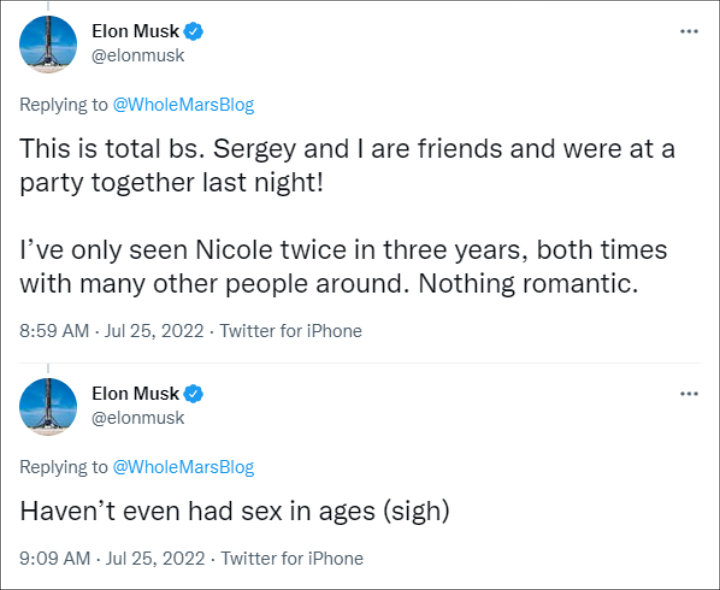Open the @WholeMarsBlog link in the second tweet
Image resolution: width=720 pixels, height=590 pixels.
point(183,467)
